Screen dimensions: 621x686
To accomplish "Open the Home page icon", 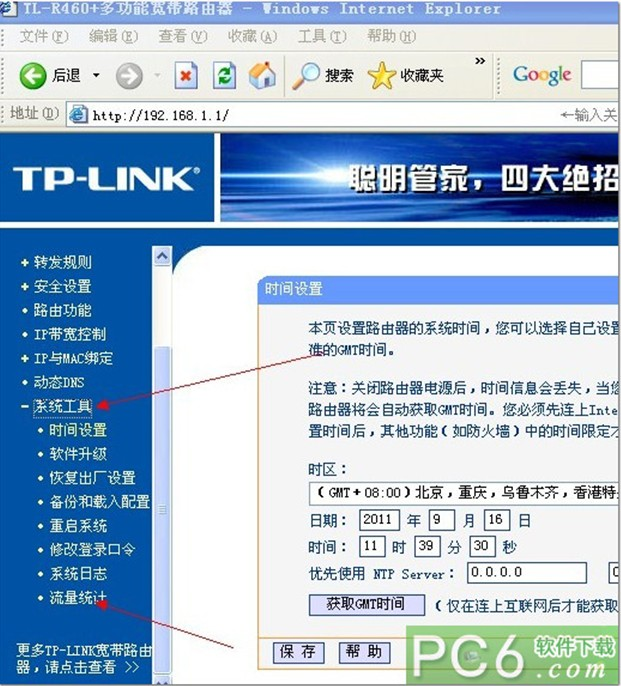I will point(262,76).
